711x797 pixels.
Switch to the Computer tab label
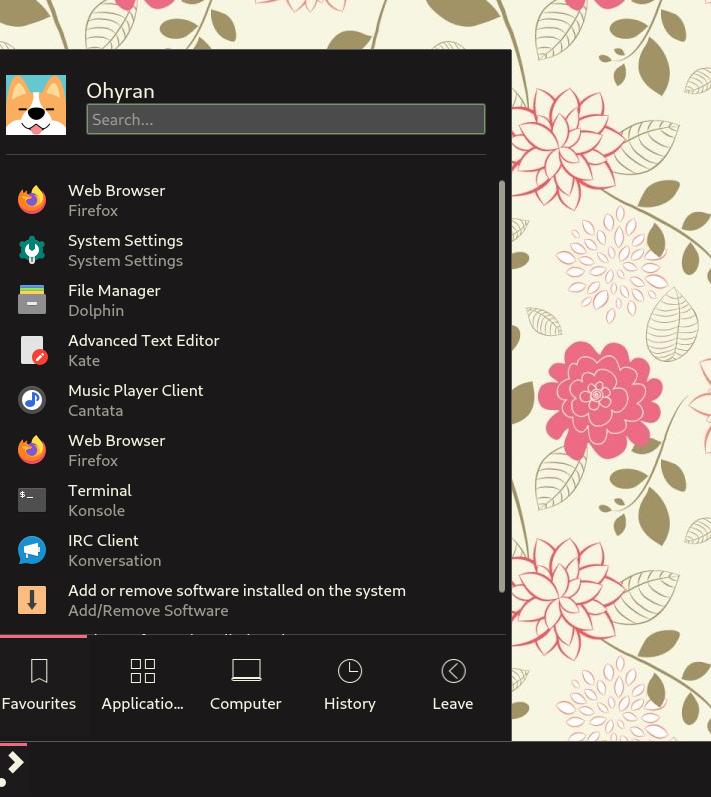(x=246, y=703)
